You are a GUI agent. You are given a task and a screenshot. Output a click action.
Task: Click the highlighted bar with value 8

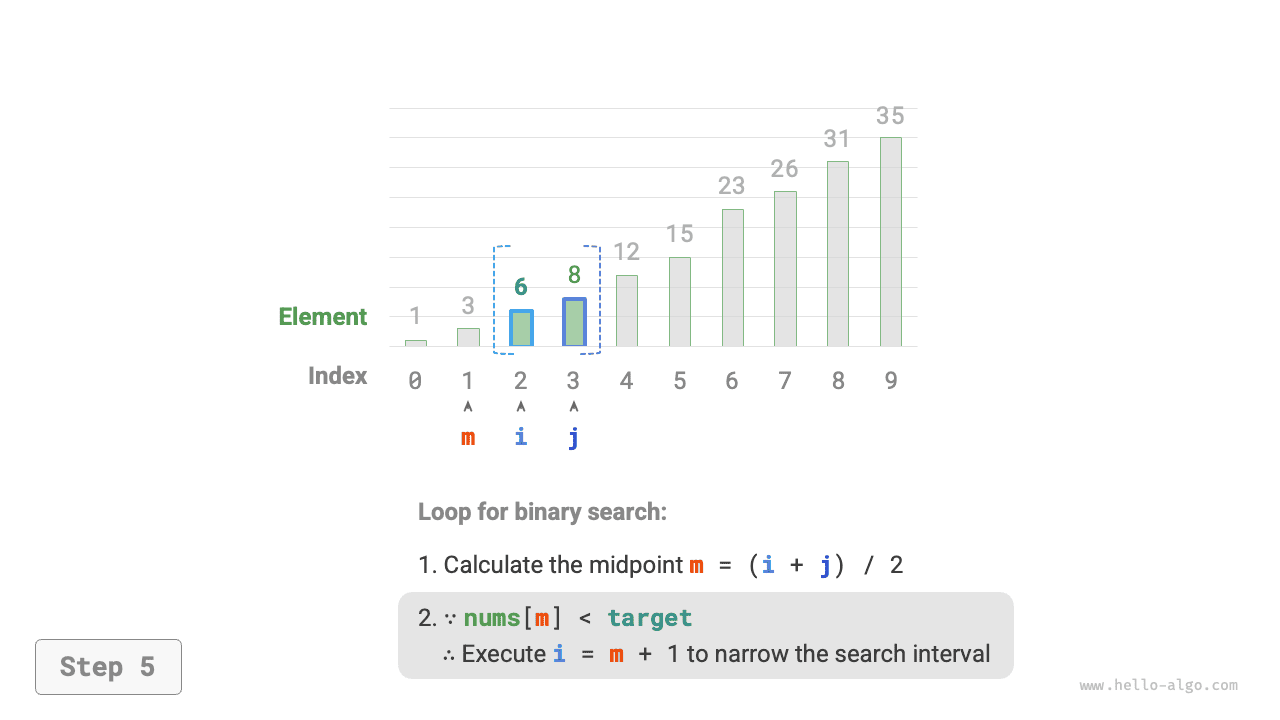574,322
